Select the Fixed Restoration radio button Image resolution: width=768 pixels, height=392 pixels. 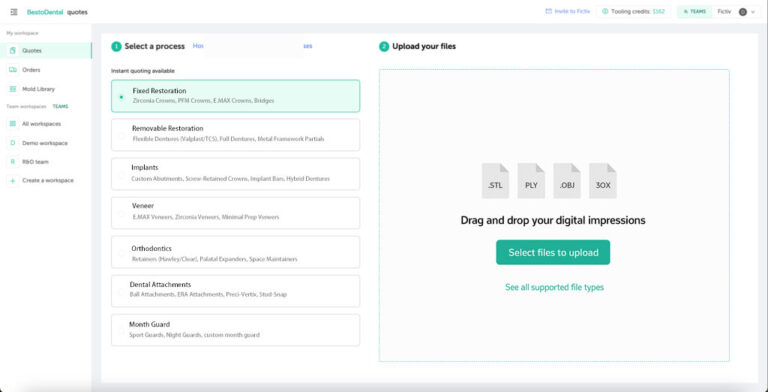point(121,97)
